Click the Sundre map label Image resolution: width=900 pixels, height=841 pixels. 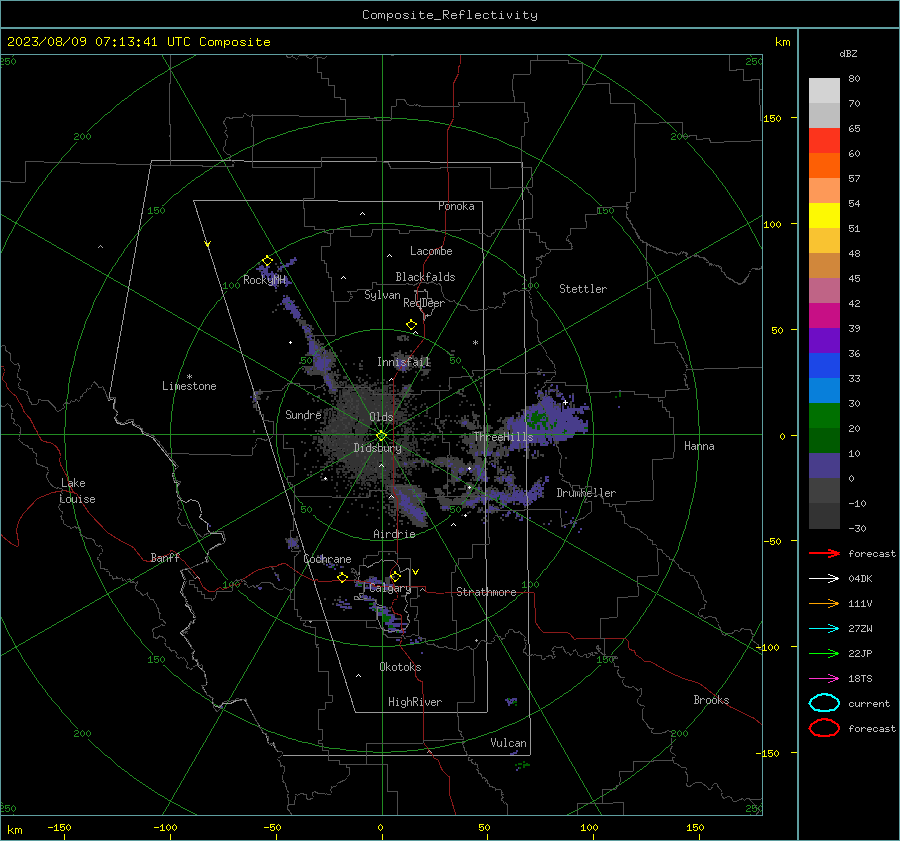[x=303, y=414]
